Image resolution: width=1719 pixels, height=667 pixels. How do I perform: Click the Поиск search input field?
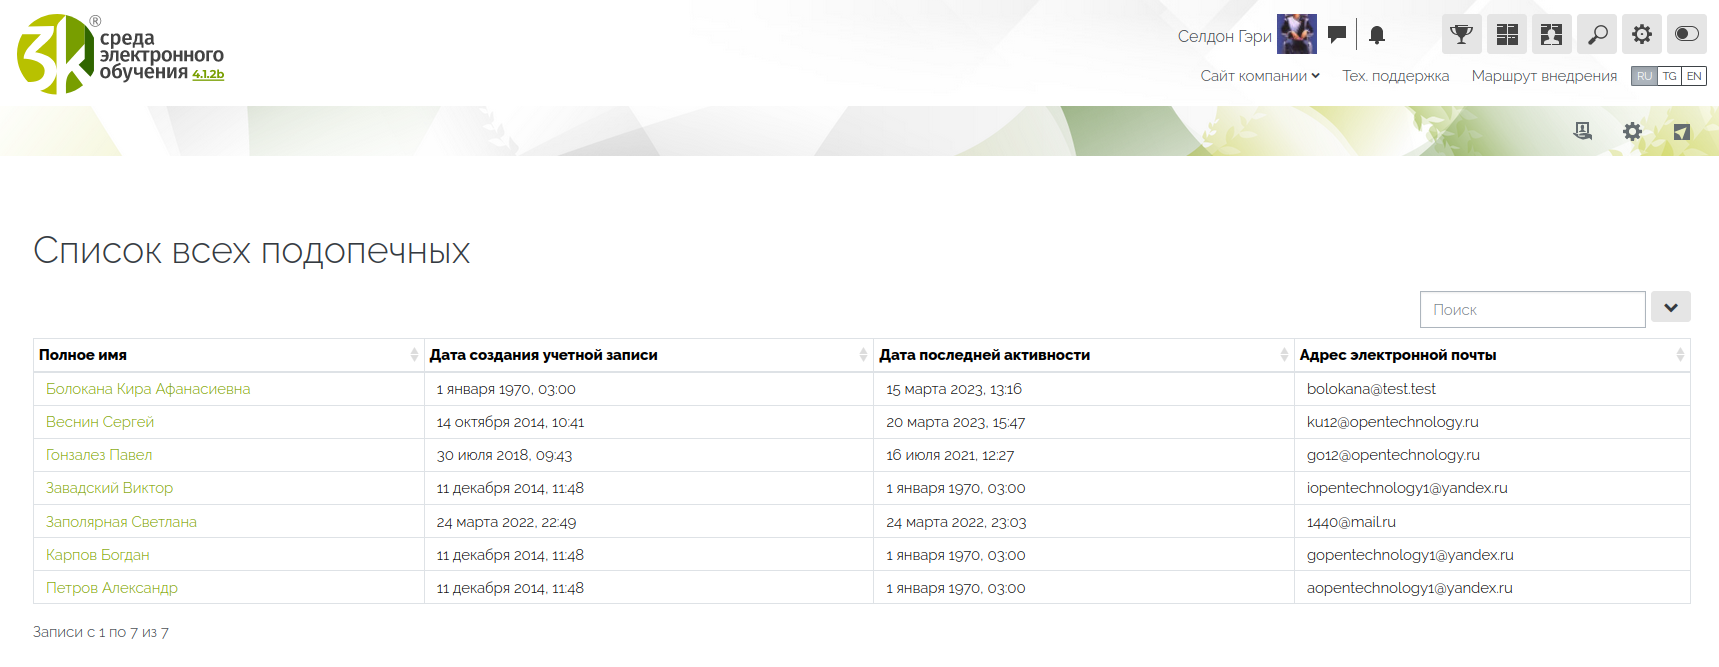[1532, 310]
